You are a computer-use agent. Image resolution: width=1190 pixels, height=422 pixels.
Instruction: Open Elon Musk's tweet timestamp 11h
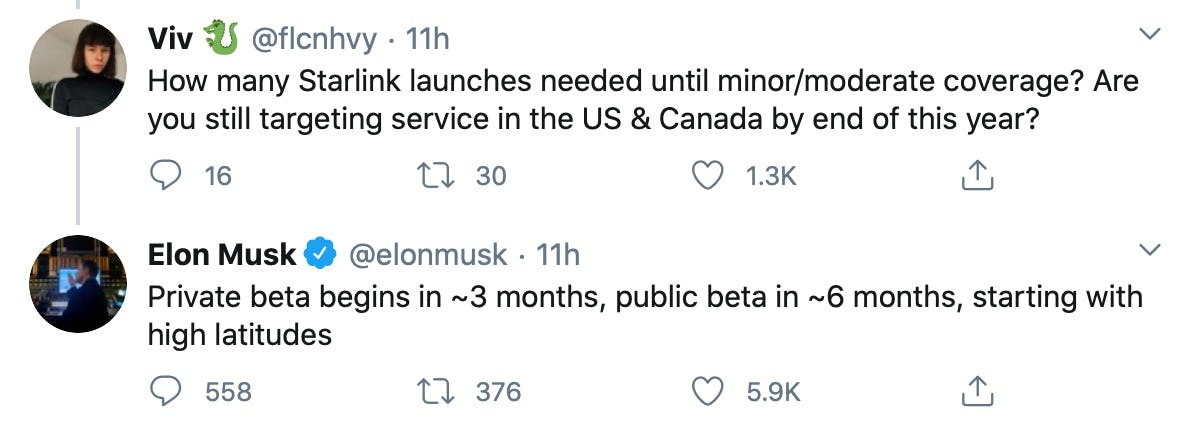pyautogui.click(x=558, y=255)
